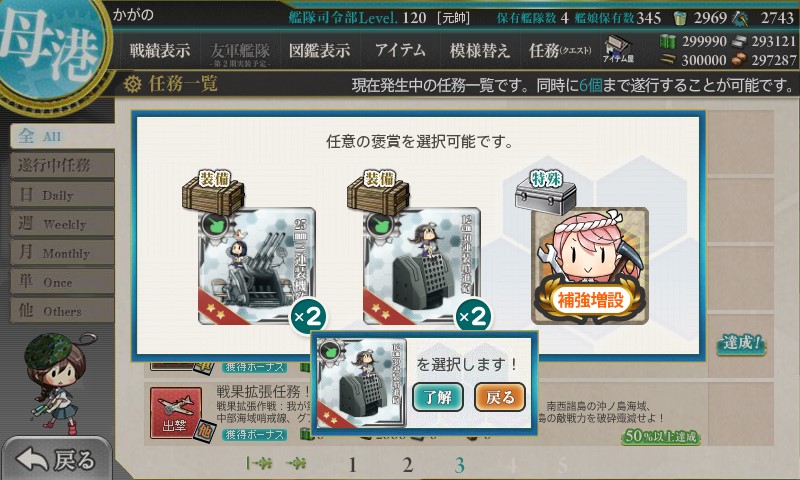The image size is (800, 480).
Task: Go to previous quest page arrow
Action: (296, 463)
